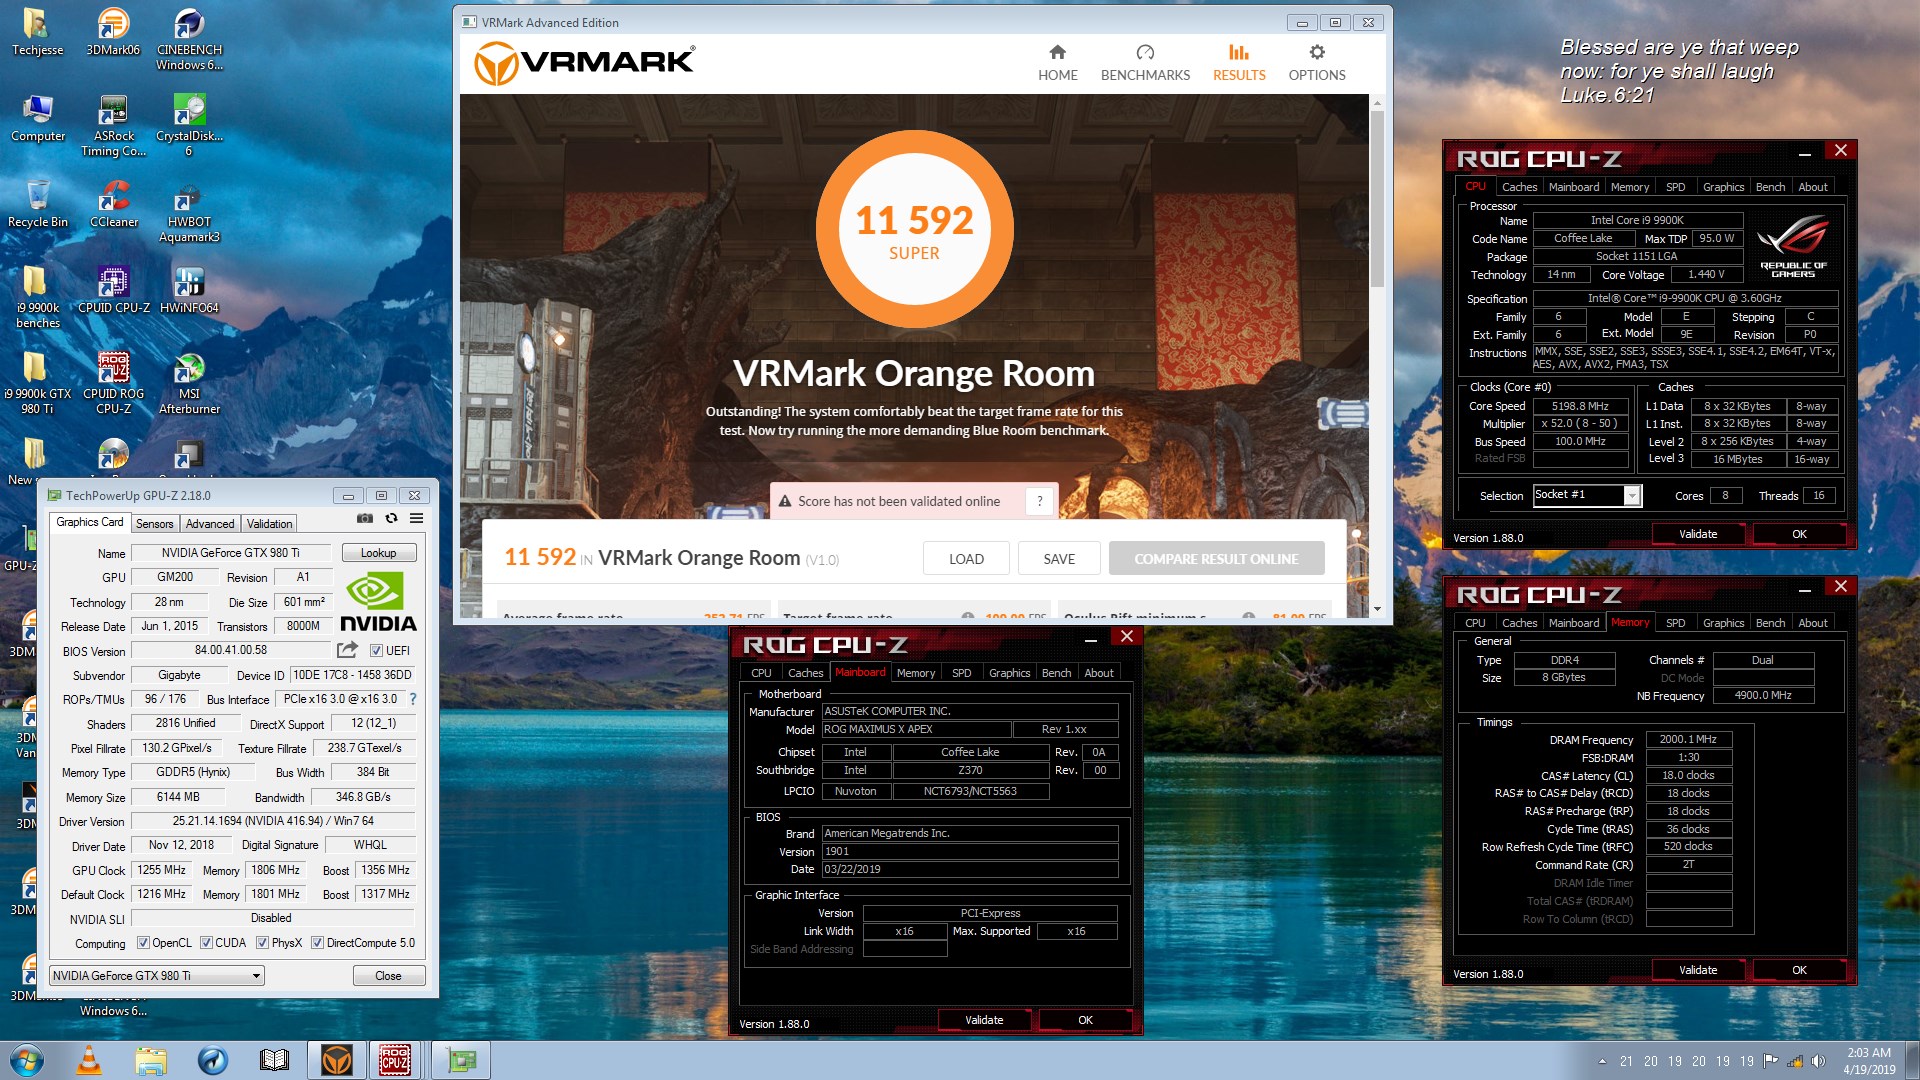The width and height of the screenshot is (1920, 1080).
Task: Open the MSI Afterburner shortcut
Action: pos(189,384)
